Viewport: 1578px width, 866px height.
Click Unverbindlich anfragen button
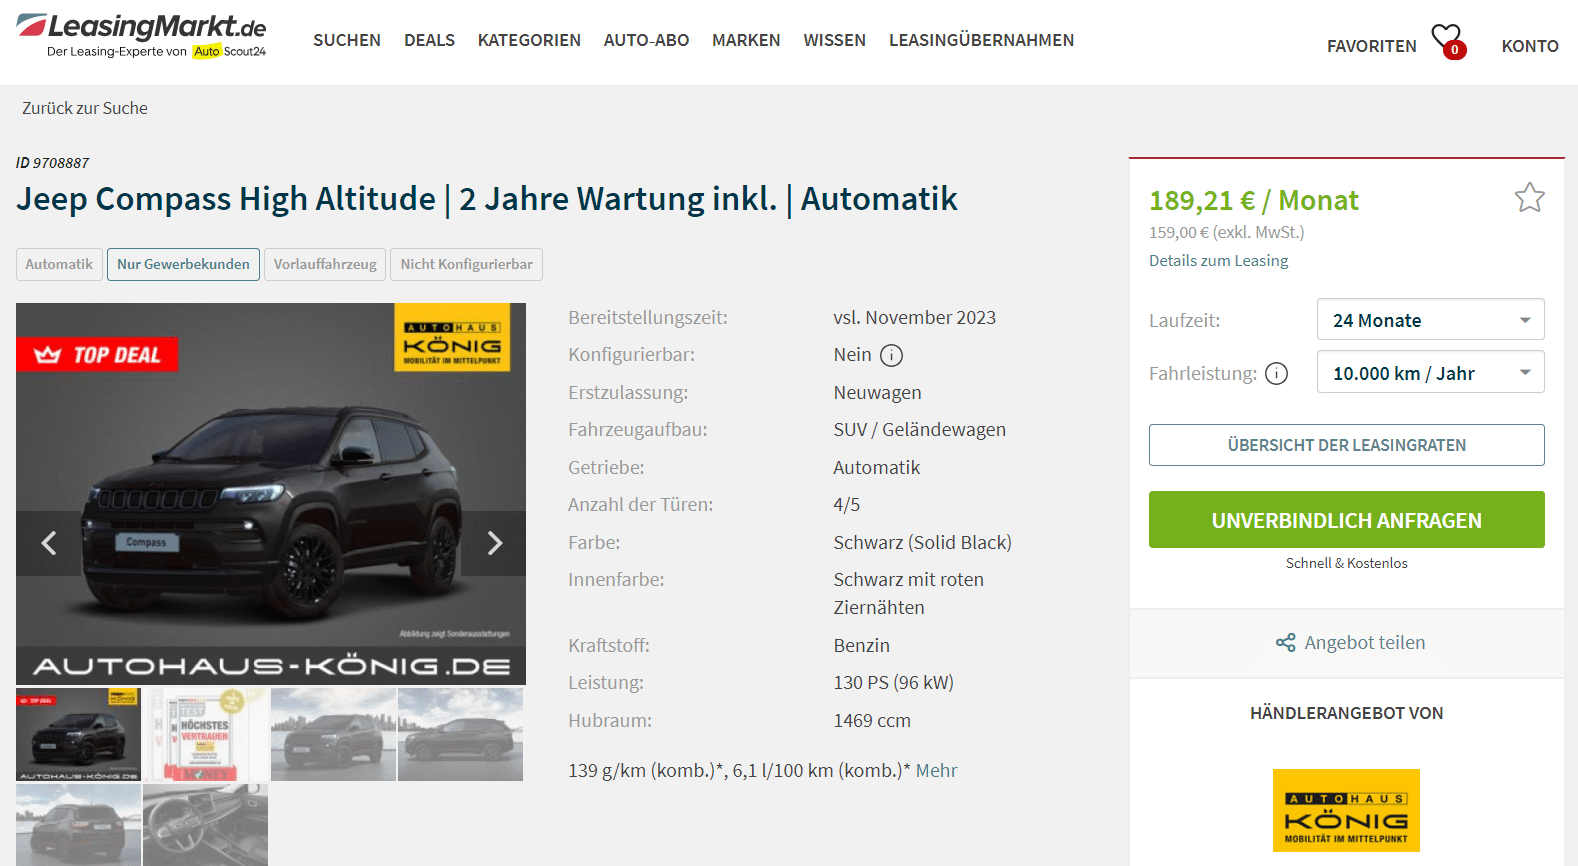1346,520
